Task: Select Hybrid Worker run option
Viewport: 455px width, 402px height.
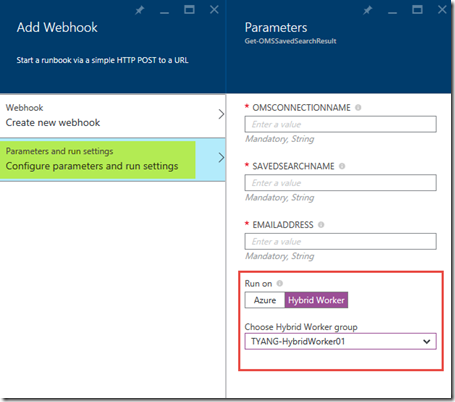Action: 316,300
